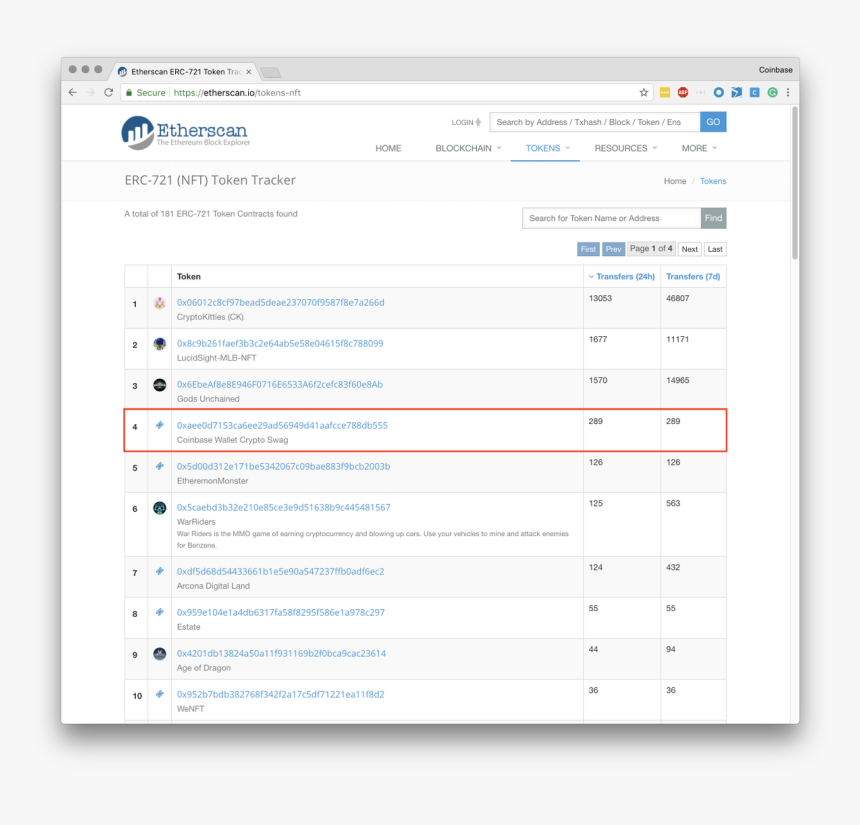Click the WarRiders token icon
Screen dimensions: 860x825
click(x=160, y=508)
